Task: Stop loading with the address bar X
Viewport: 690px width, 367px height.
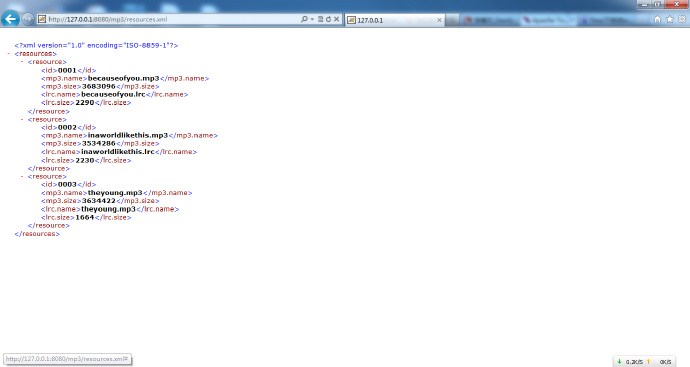Action: point(337,19)
